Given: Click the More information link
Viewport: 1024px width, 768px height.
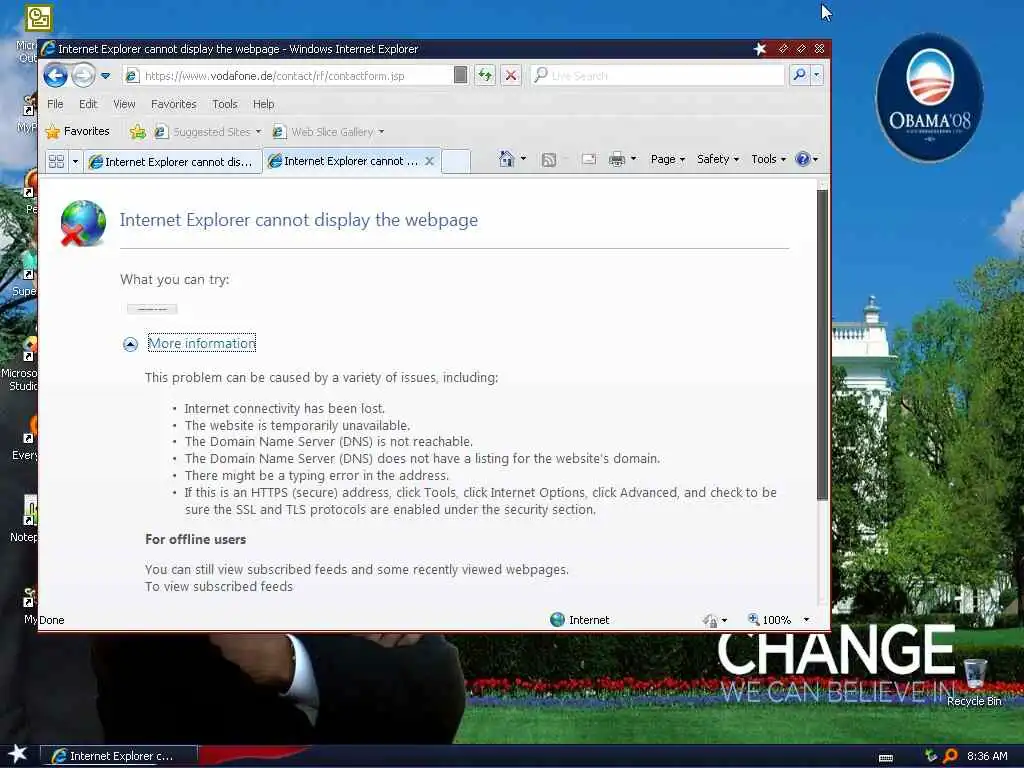Looking at the screenshot, I should pyautogui.click(x=202, y=344).
